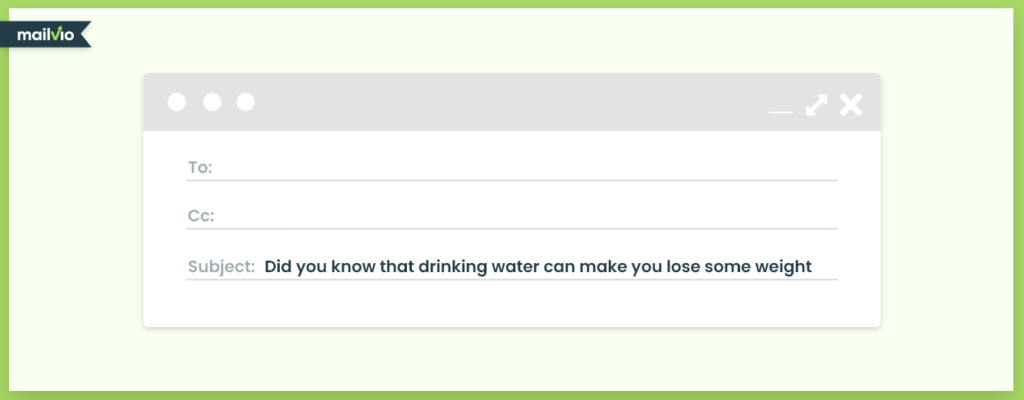1024x400 pixels.
Task: Focus the To: recipient field
Action: (511, 168)
